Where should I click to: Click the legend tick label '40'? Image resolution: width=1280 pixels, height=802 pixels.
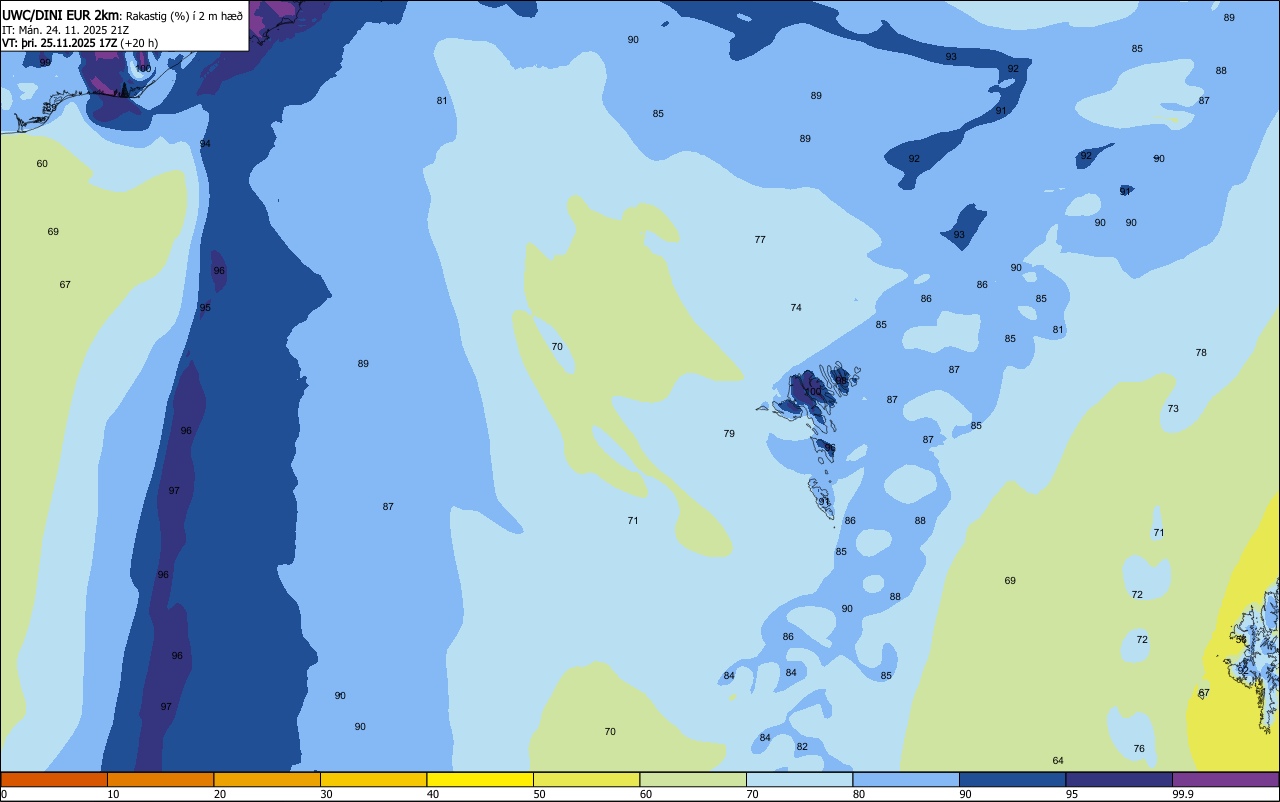coord(432,794)
